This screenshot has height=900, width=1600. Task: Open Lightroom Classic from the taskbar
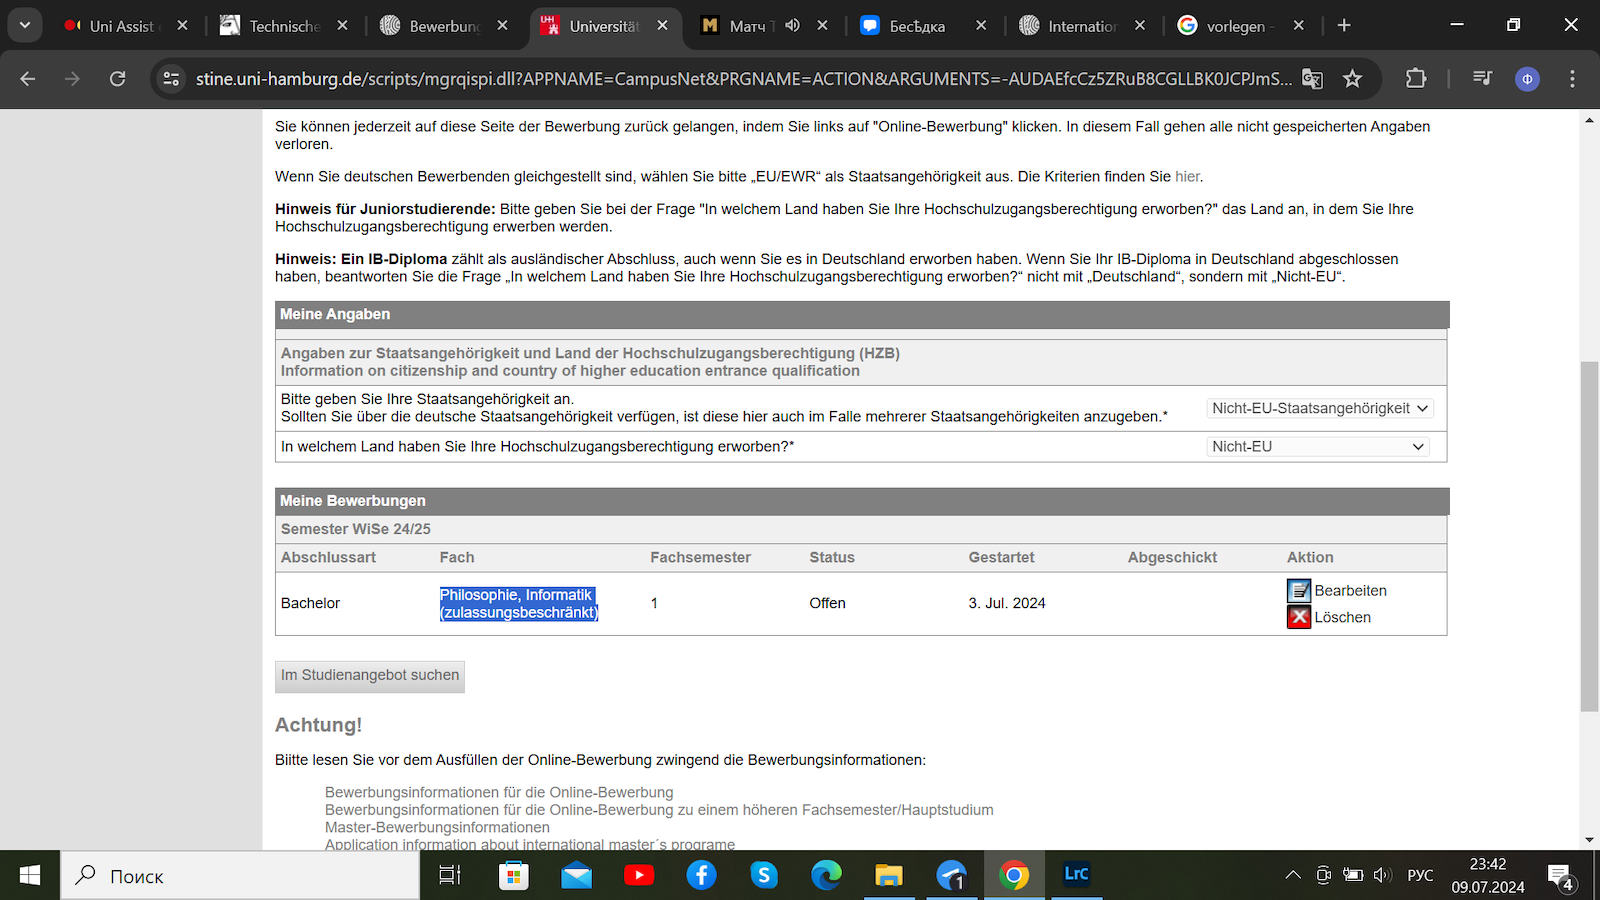pos(1076,875)
